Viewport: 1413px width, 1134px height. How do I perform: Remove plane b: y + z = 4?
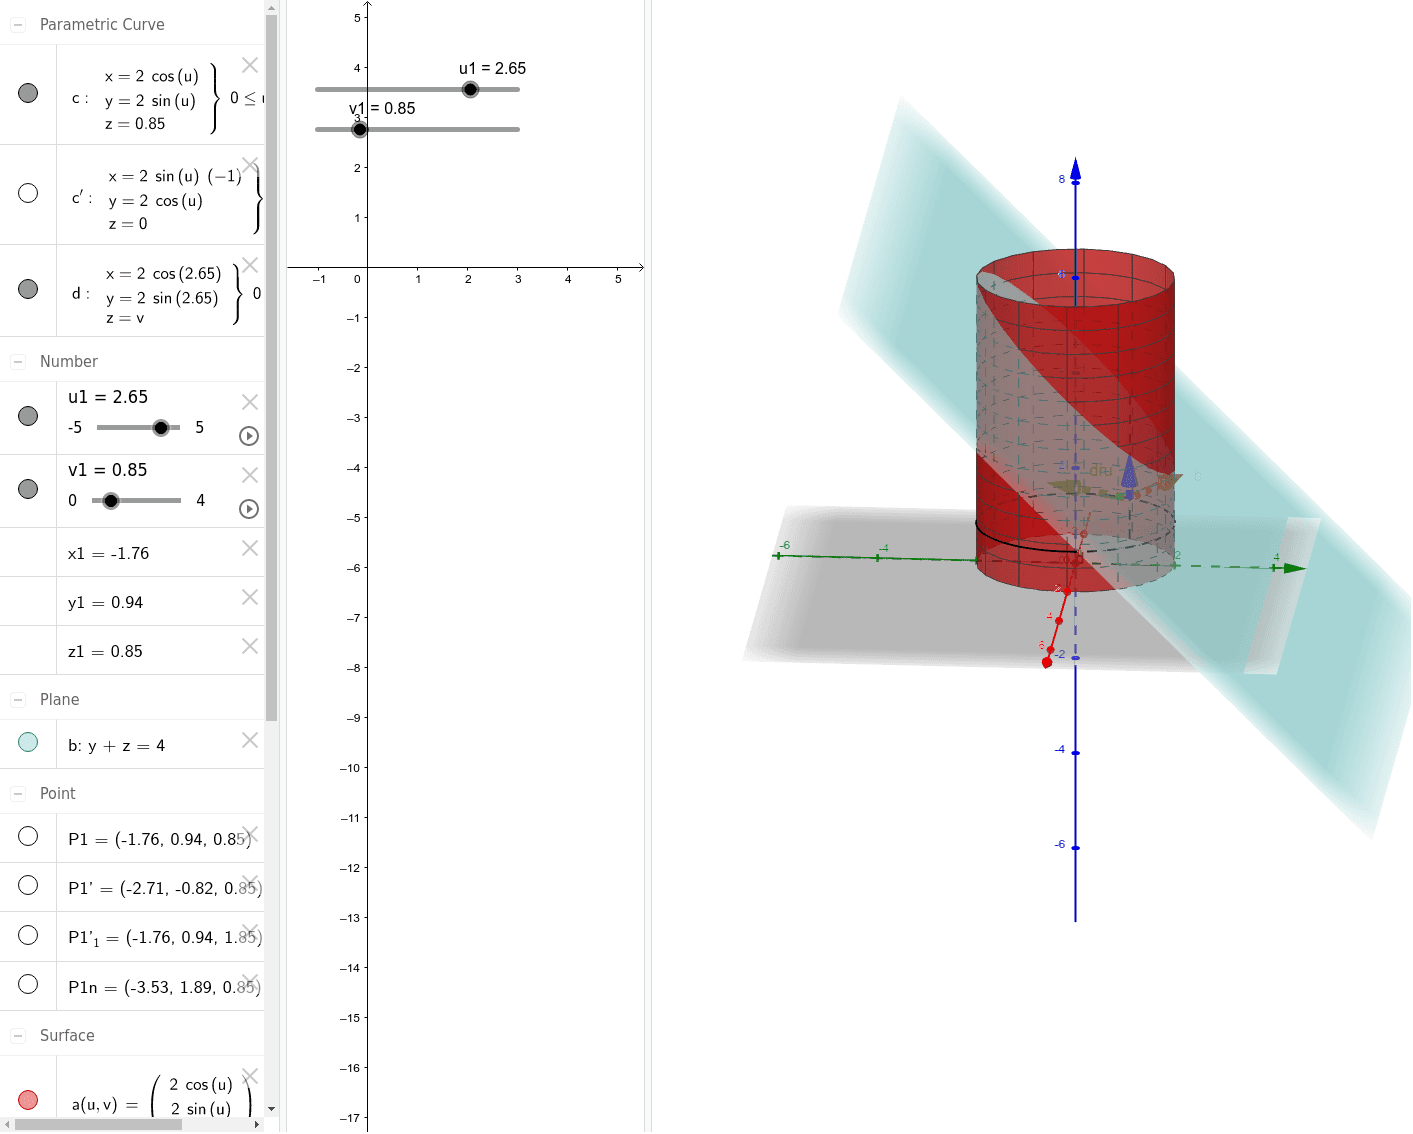(x=250, y=740)
